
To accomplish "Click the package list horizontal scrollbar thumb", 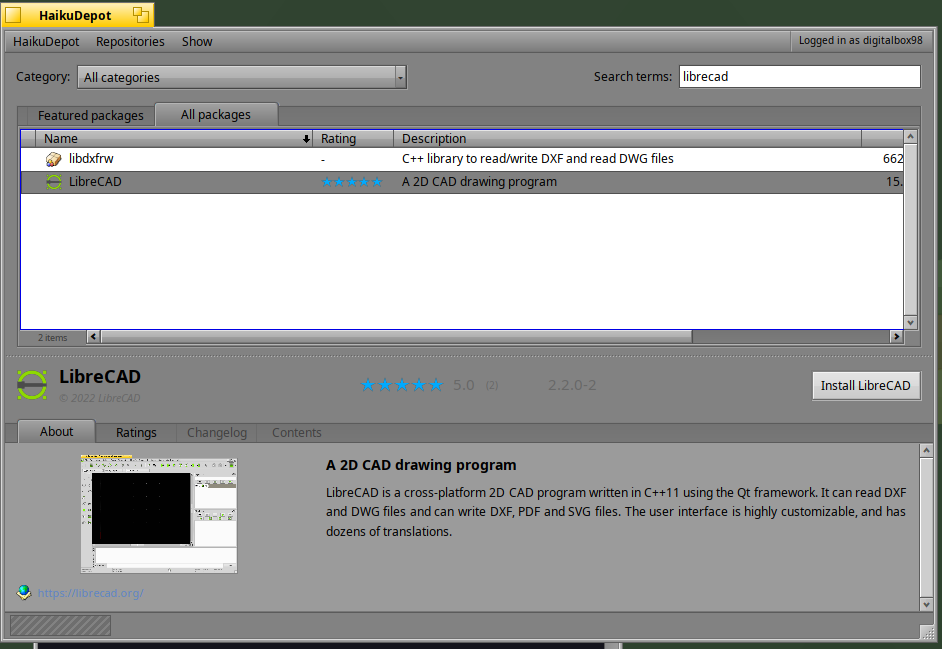I will (397, 337).
